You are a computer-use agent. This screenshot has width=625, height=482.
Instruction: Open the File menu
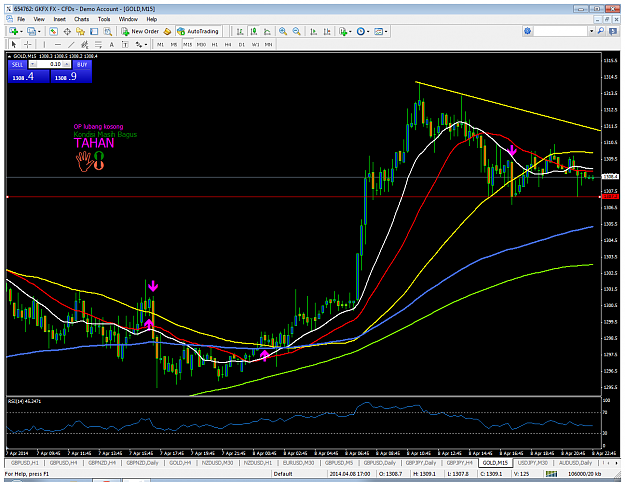point(21,19)
